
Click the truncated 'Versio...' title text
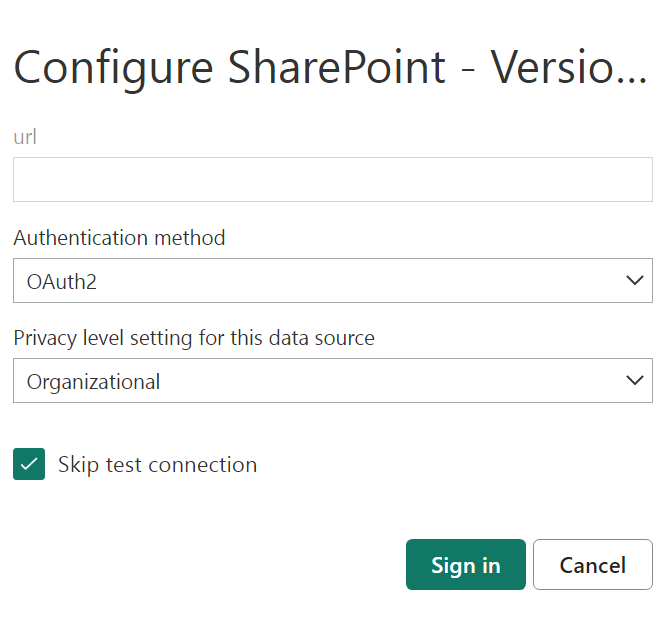point(567,68)
